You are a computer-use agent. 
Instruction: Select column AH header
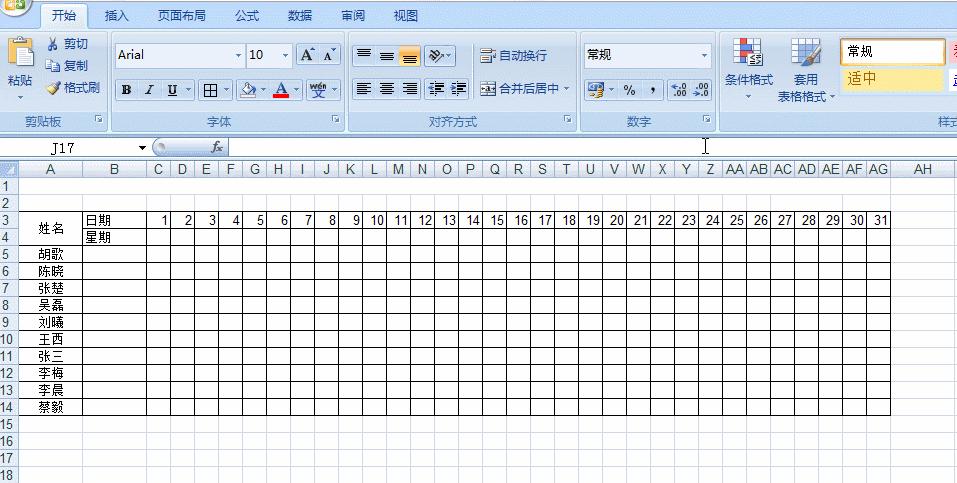coord(923,169)
